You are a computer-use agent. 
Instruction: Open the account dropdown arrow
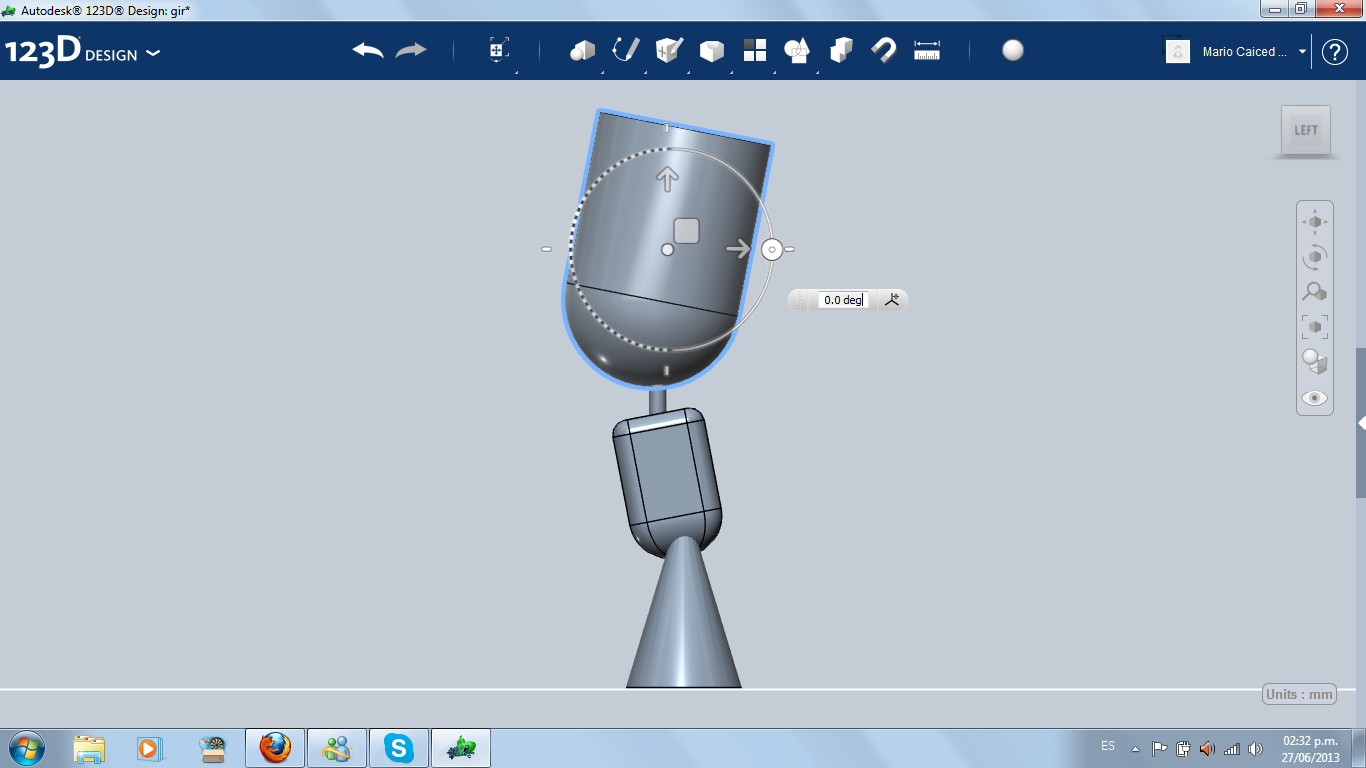(1302, 52)
